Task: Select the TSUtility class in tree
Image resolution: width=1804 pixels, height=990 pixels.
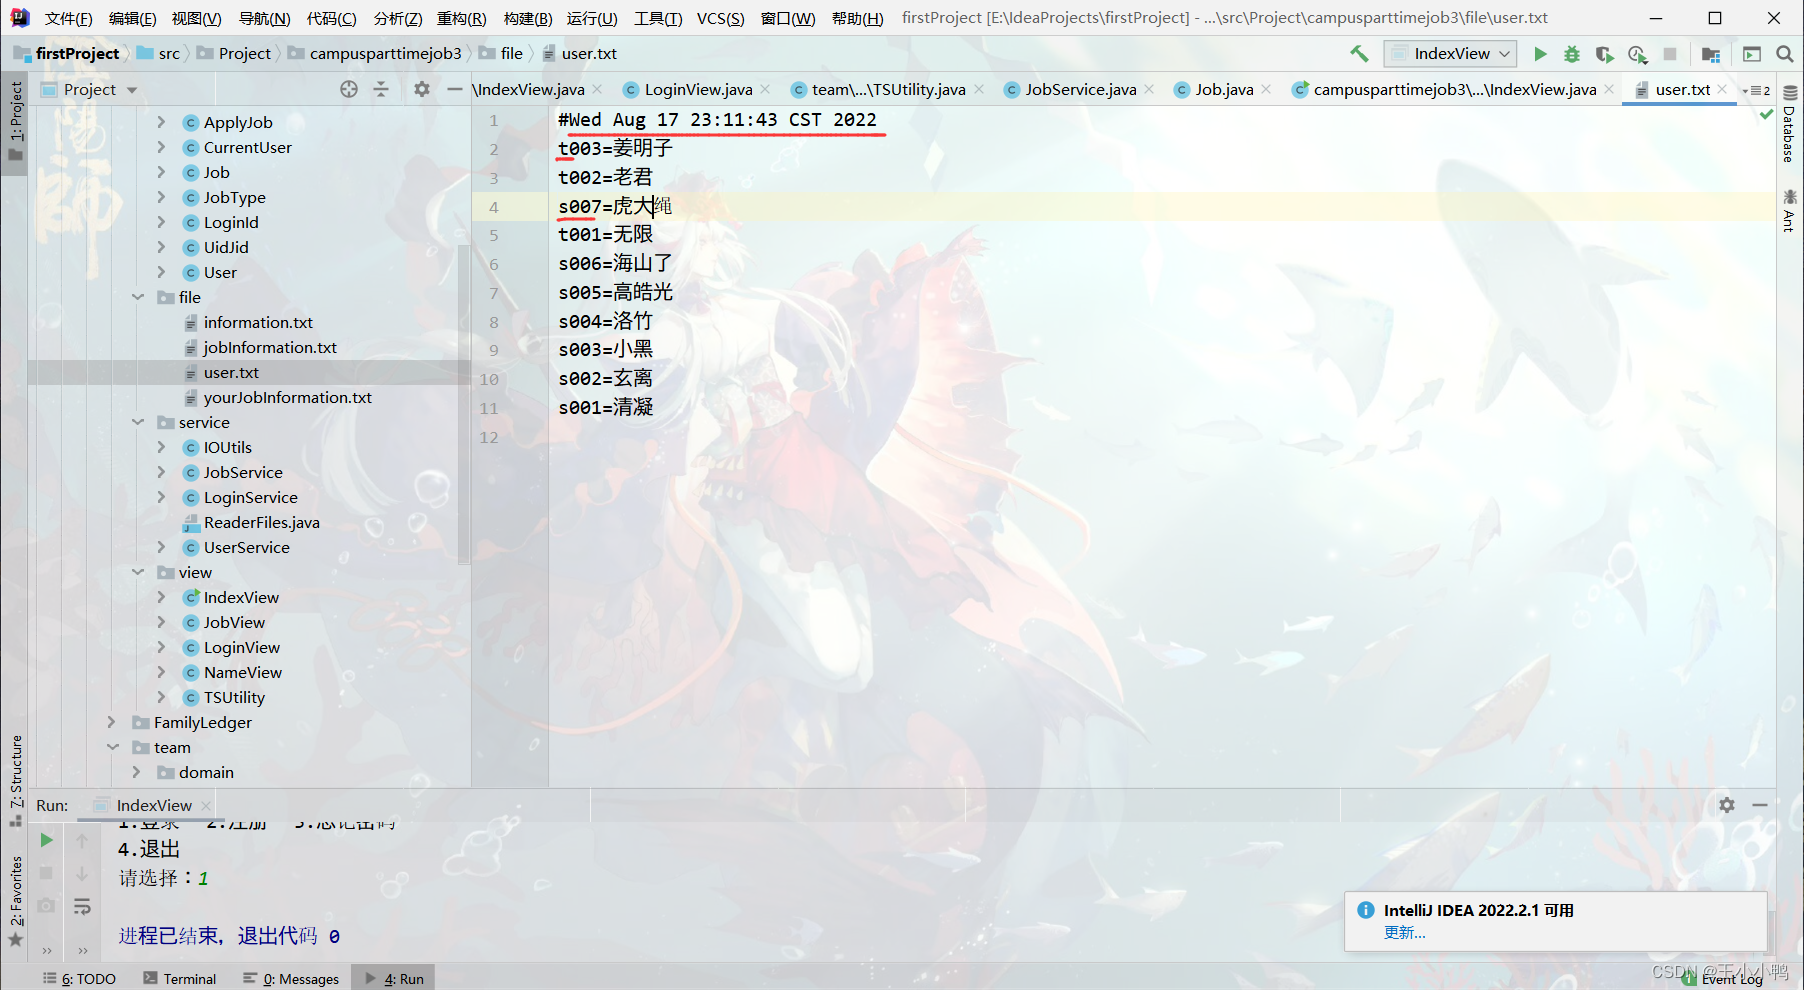Action: (234, 697)
